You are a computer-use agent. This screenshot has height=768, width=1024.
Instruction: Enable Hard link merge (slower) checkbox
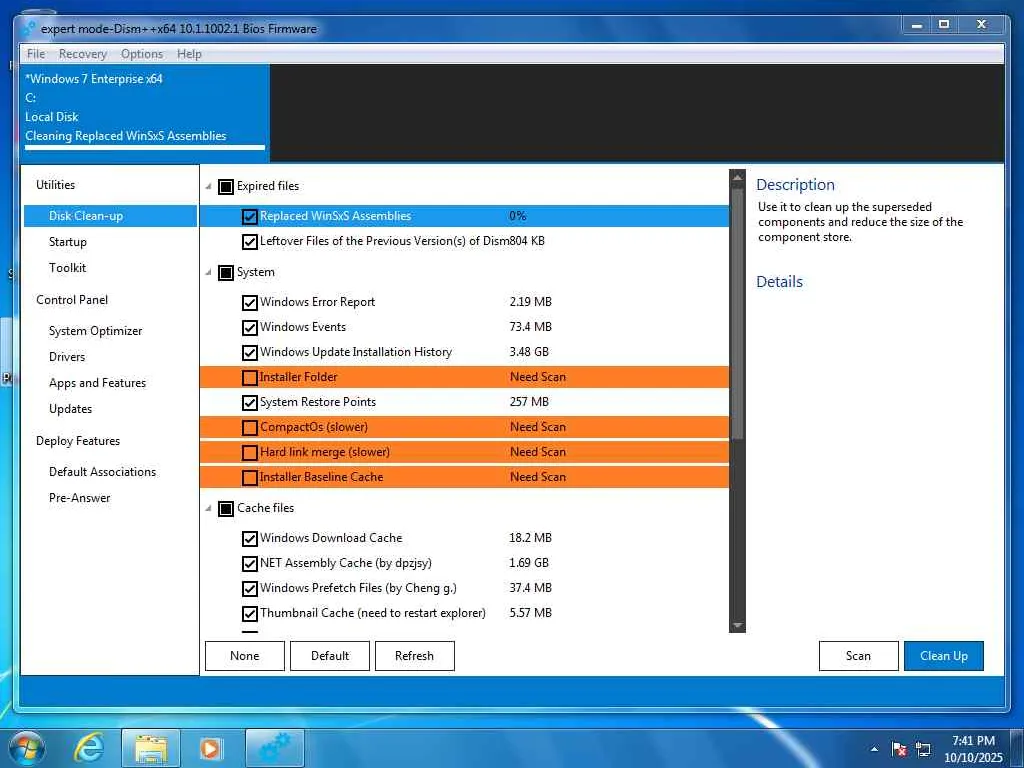pos(249,453)
